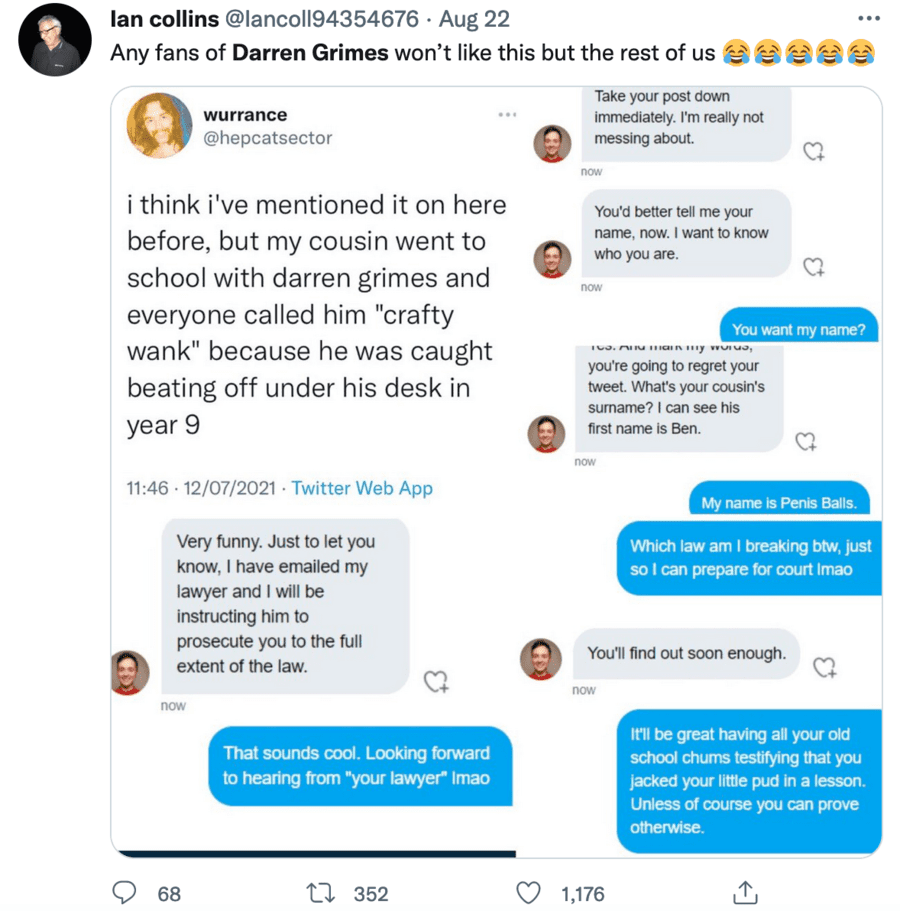Viewport: 900px width, 911px height.
Task: Click the bold Darren Grimes text
Action: (310, 52)
